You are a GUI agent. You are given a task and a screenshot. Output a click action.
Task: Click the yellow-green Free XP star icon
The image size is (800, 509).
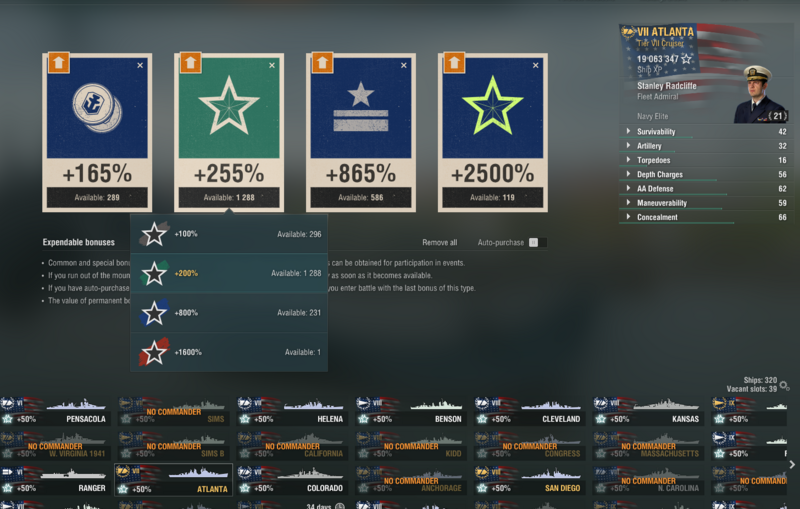coord(492,106)
